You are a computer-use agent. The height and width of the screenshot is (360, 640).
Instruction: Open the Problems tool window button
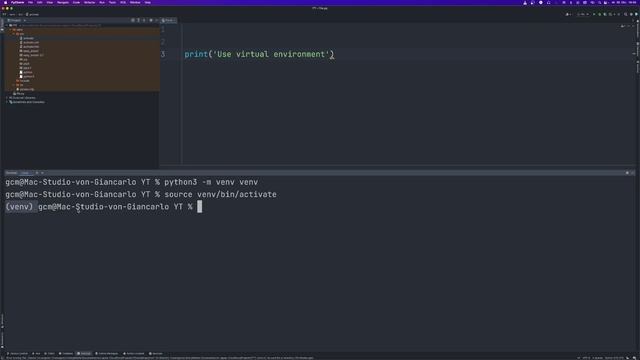point(66,353)
